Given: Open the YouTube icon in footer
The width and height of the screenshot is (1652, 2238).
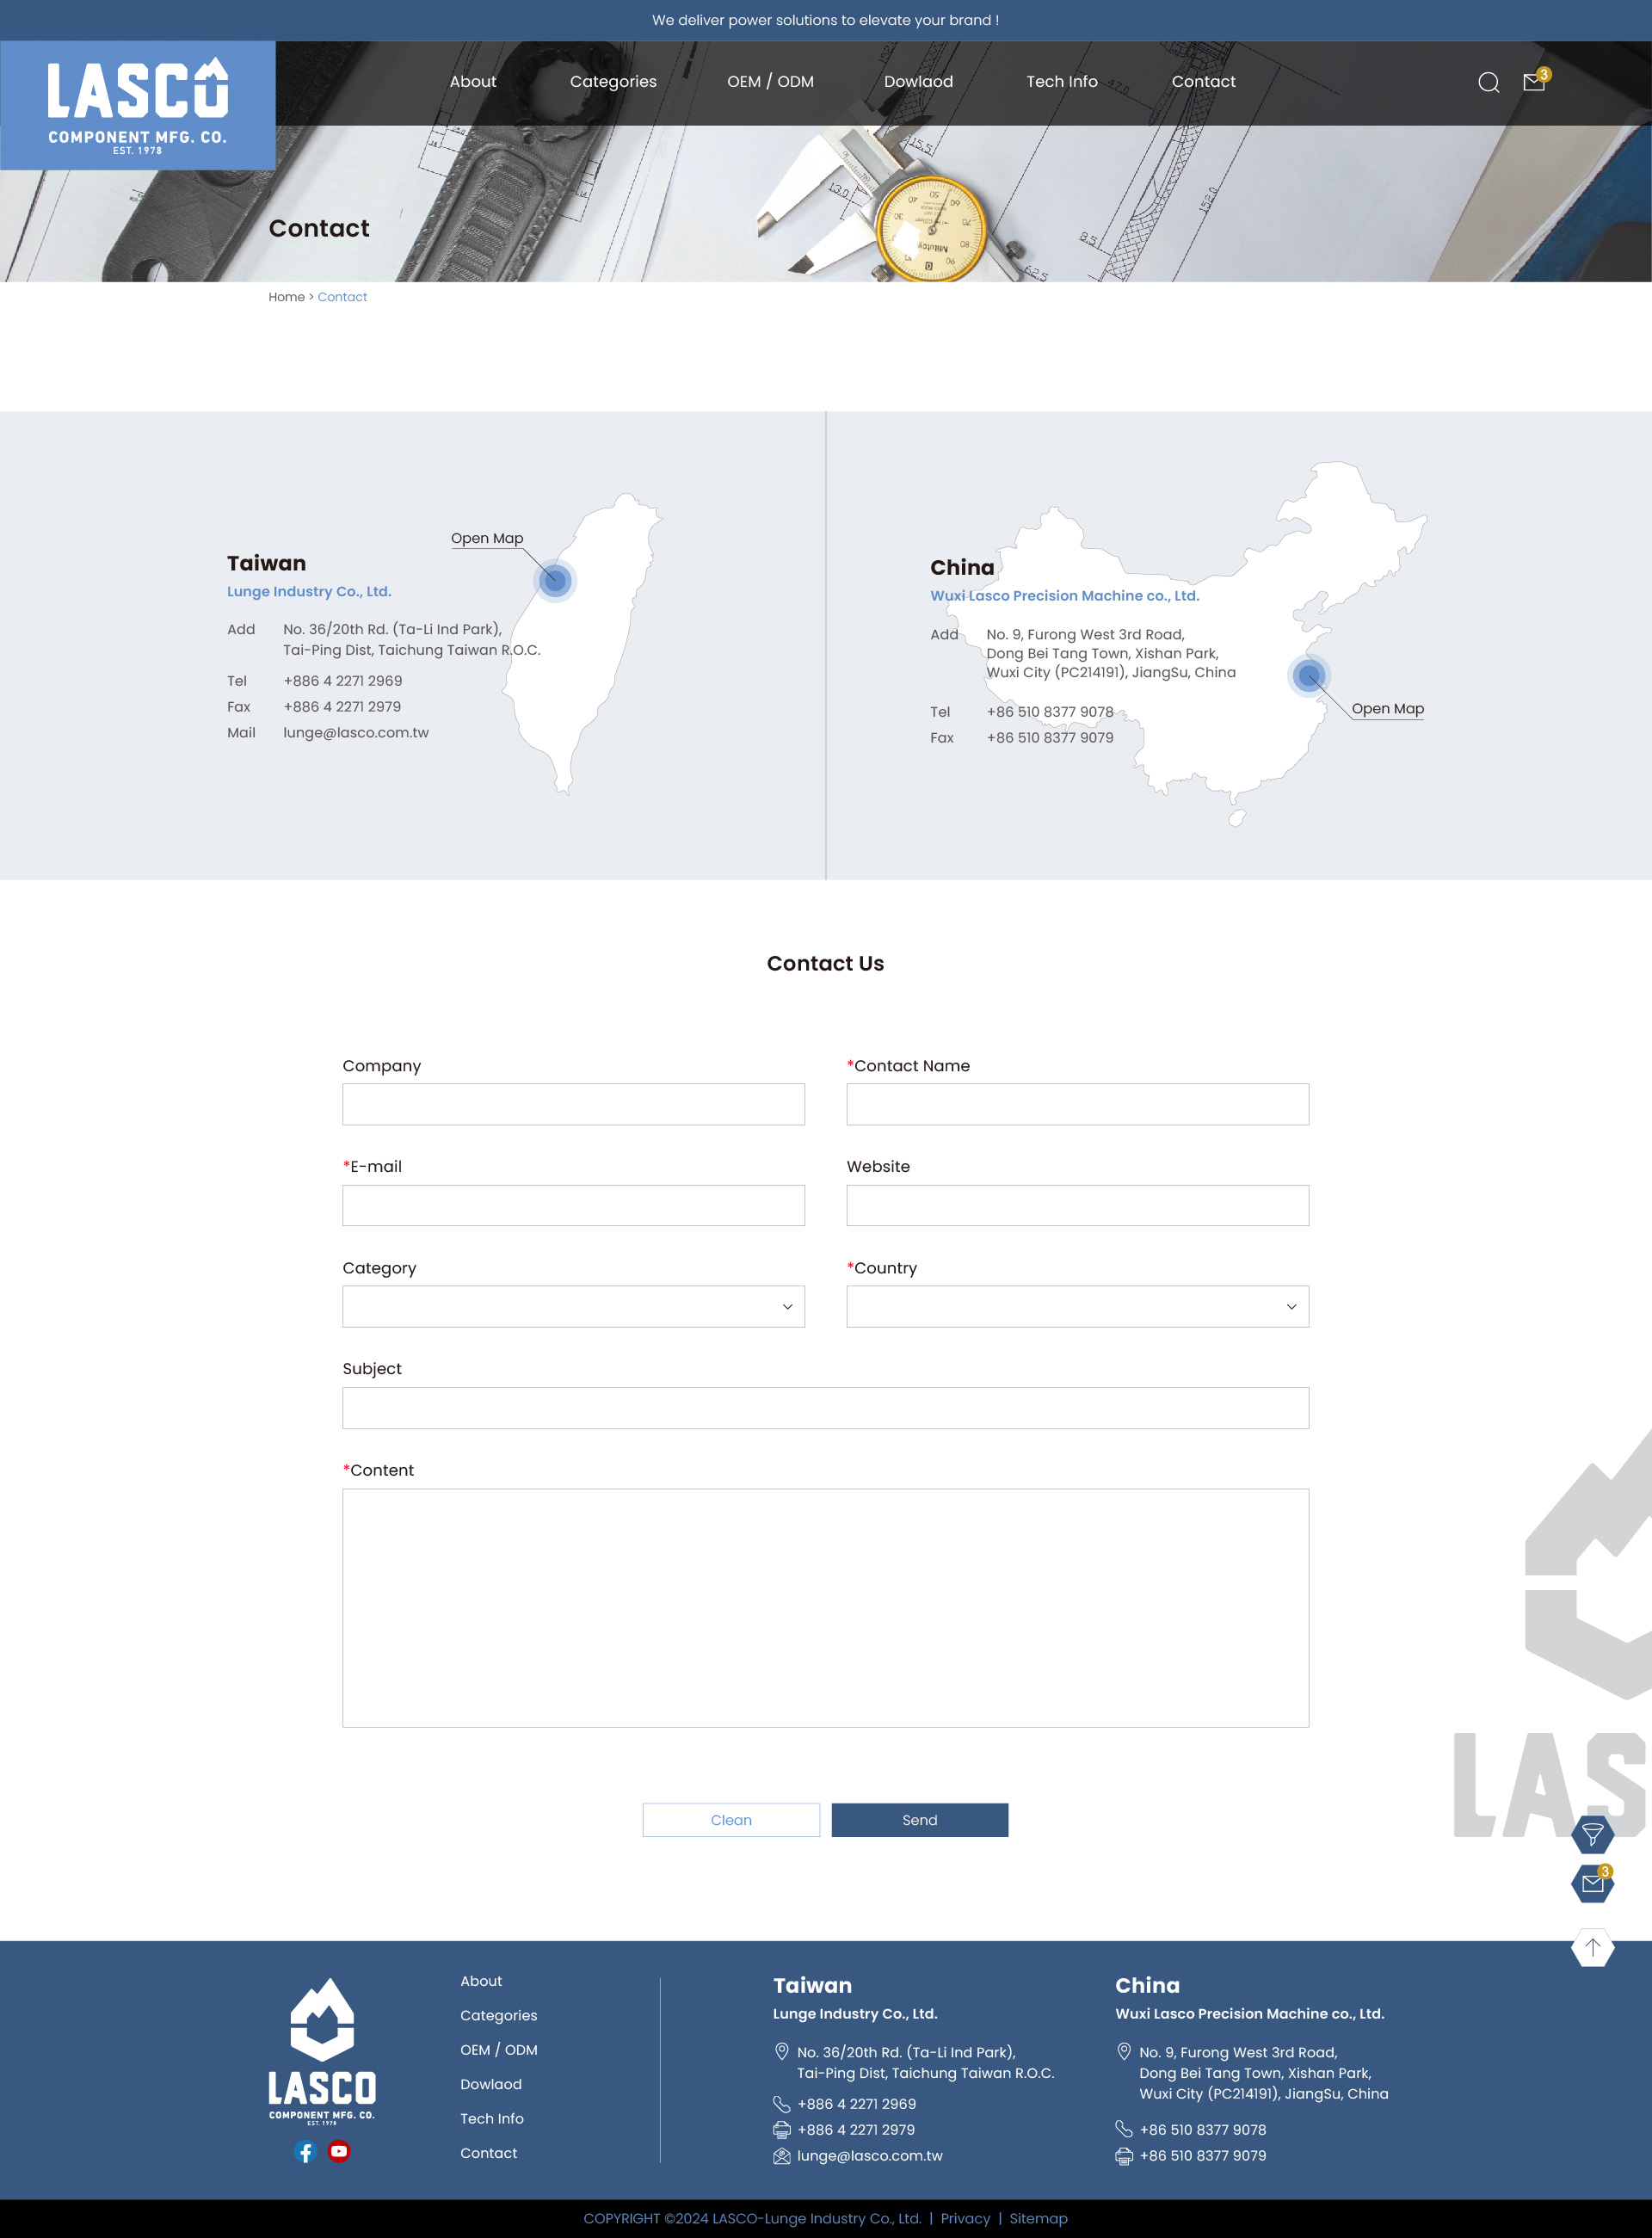Looking at the screenshot, I should [339, 2151].
